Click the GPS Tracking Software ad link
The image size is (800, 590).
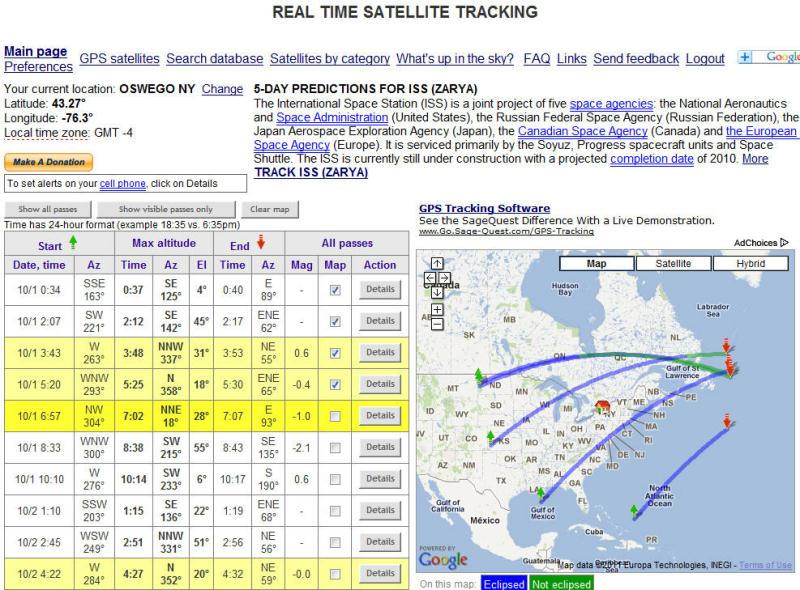485,208
